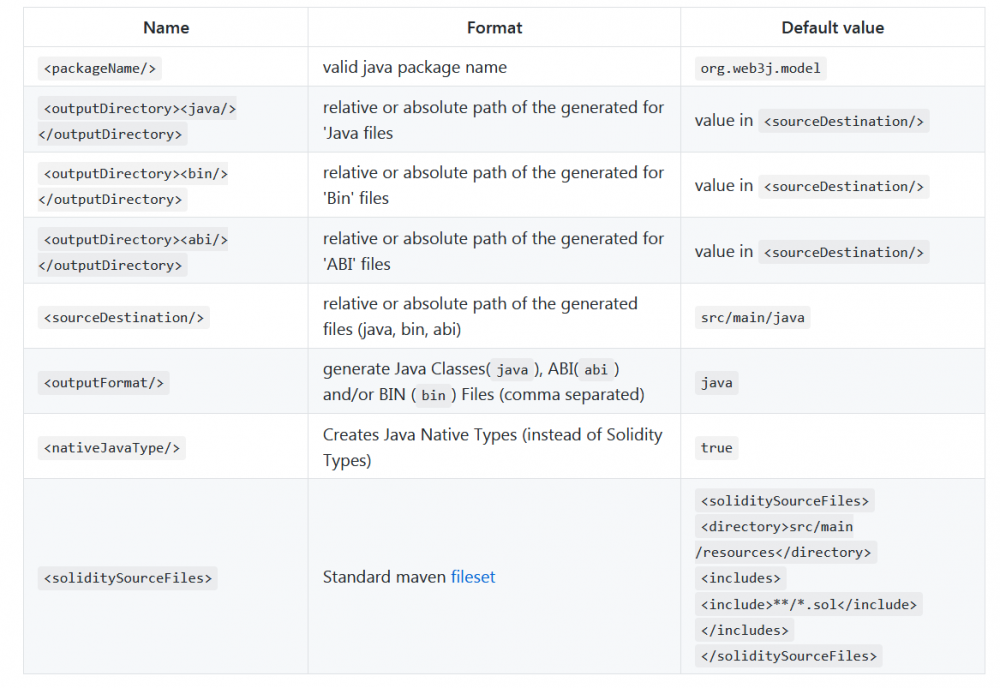The image size is (1000, 688).
Task: Click the "Format" column header
Action: (x=494, y=28)
